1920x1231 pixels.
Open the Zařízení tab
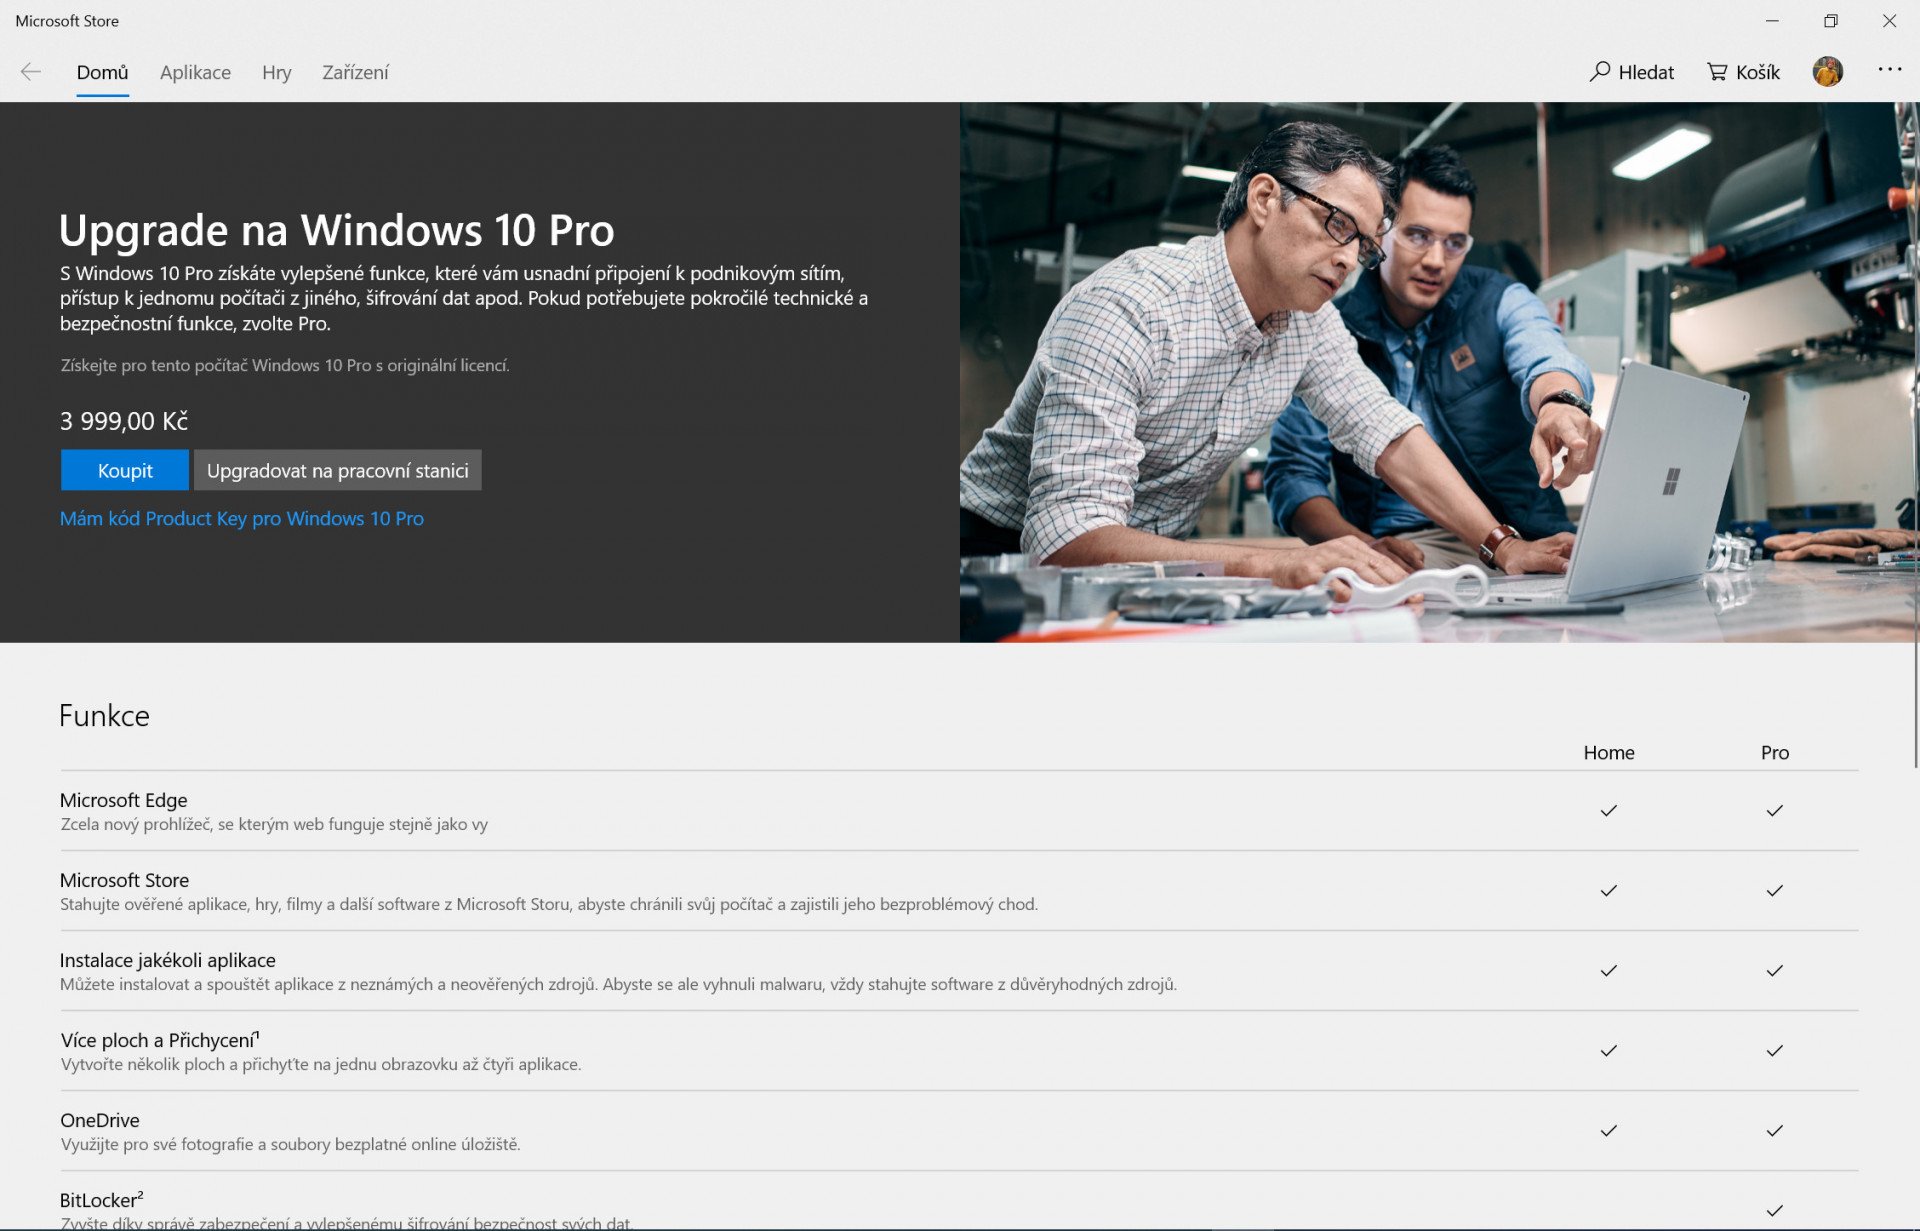pyautogui.click(x=355, y=72)
